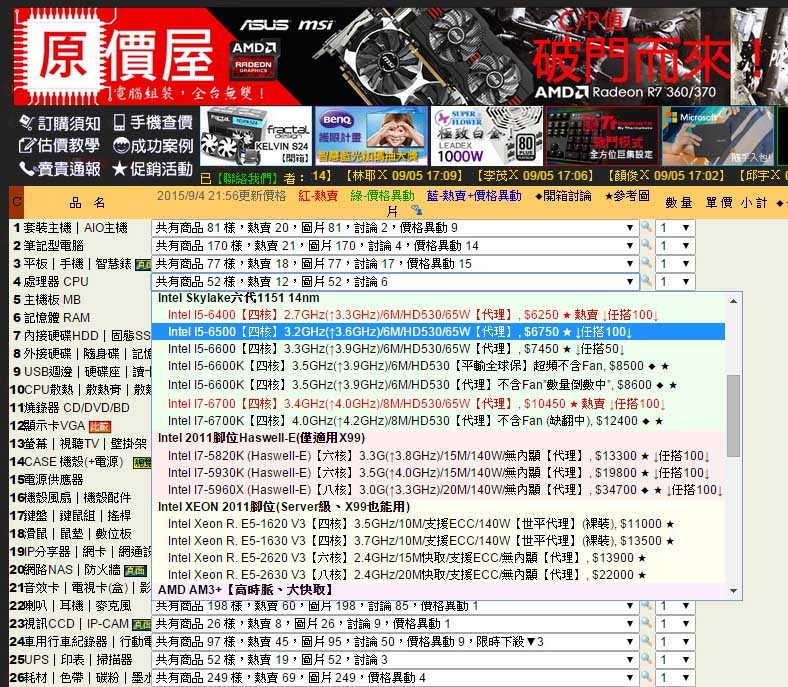Select Intel I7-5960X $34700 option
788x687 pixels.
tap(438, 489)
